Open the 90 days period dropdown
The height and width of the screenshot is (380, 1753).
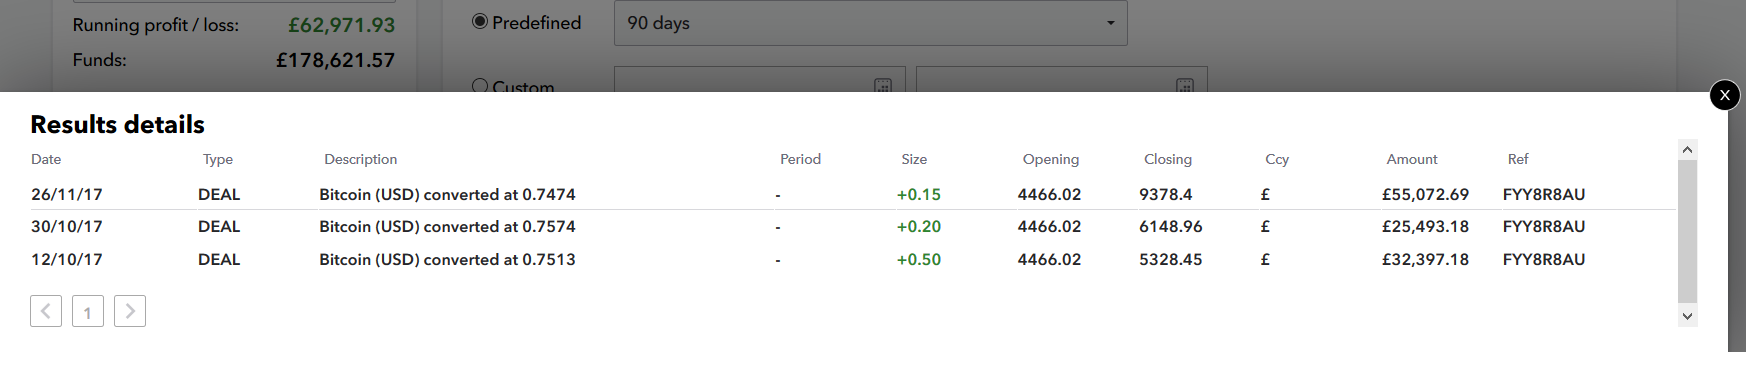click(870, 22)
